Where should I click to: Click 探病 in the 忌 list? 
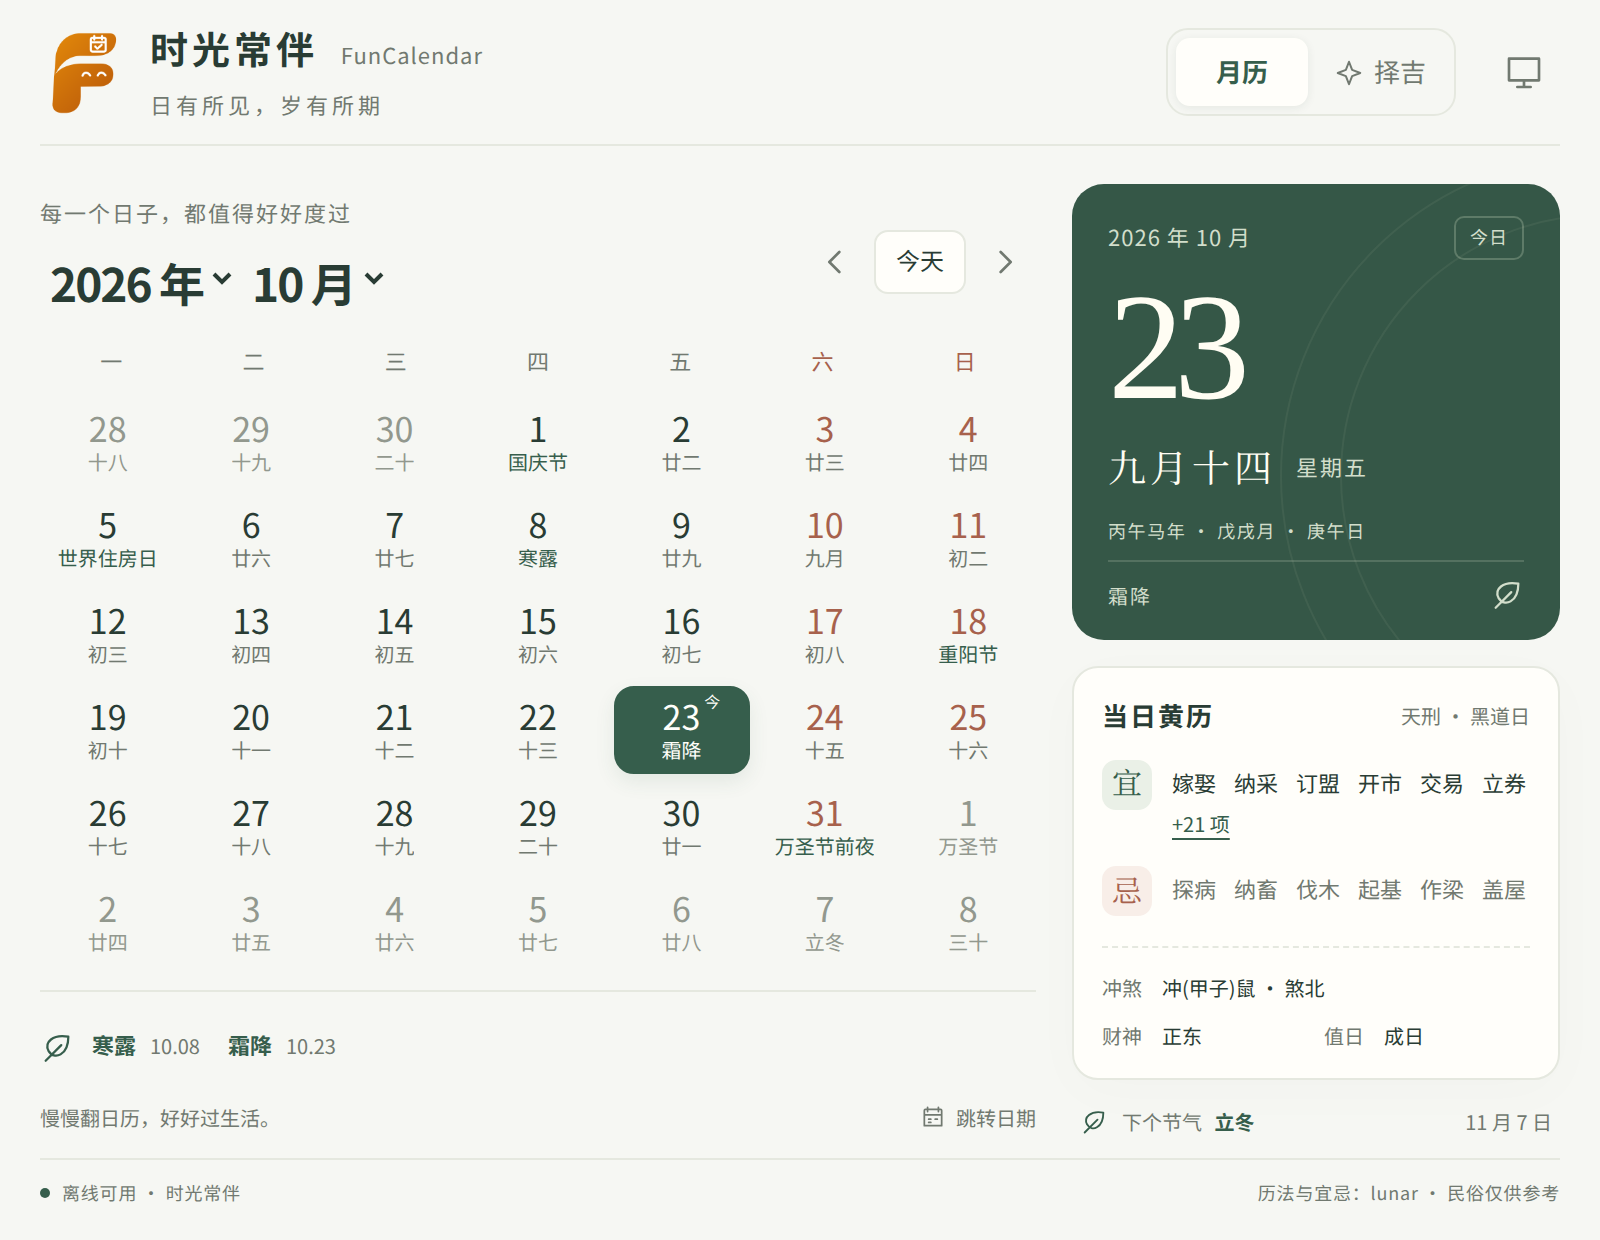tap(1194, 890)
